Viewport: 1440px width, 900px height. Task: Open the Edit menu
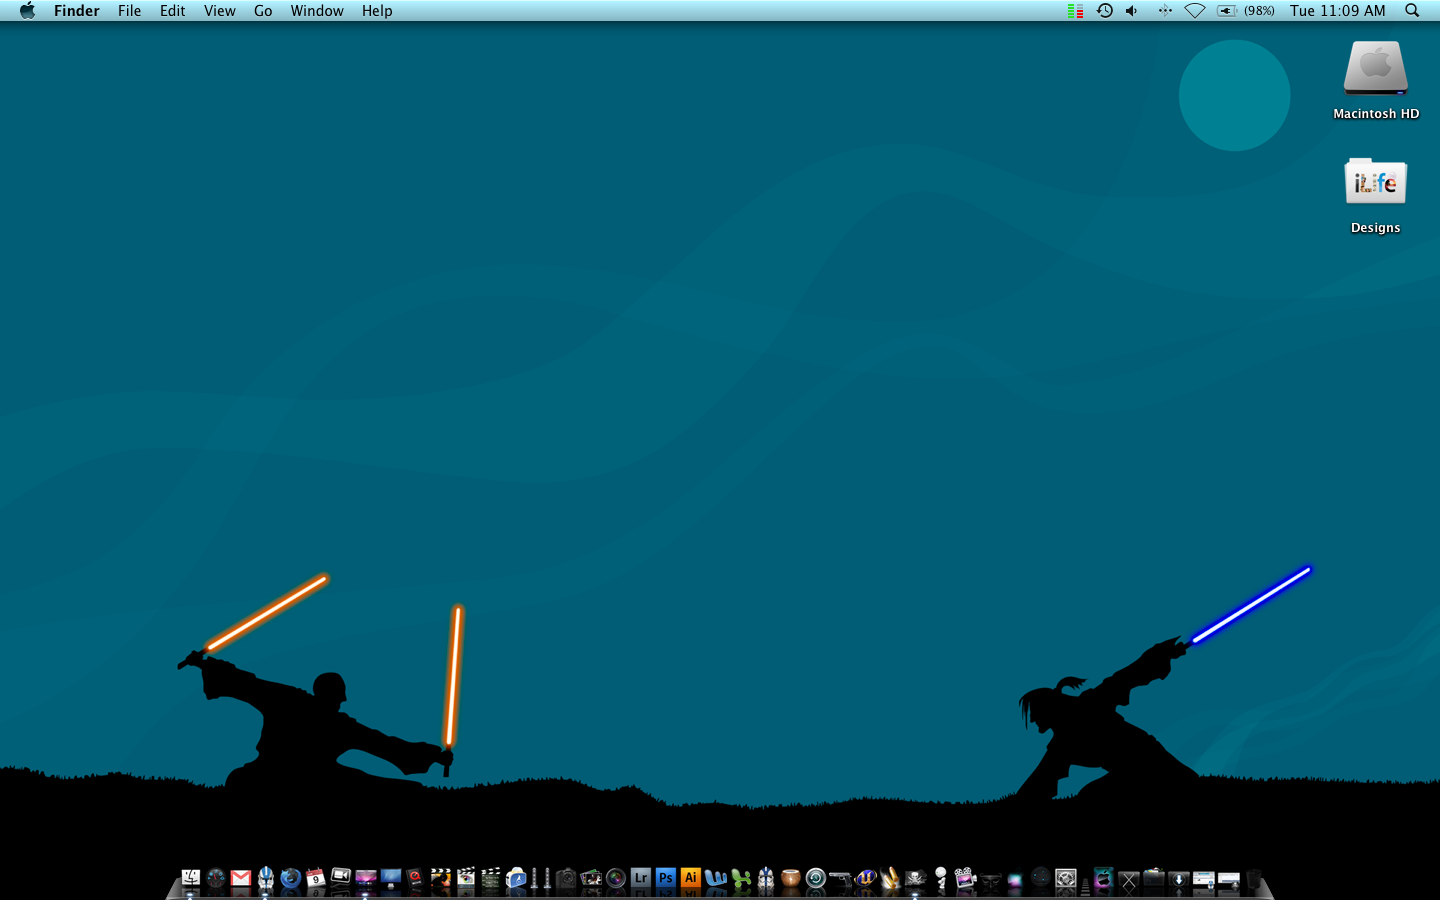[172, 11]
